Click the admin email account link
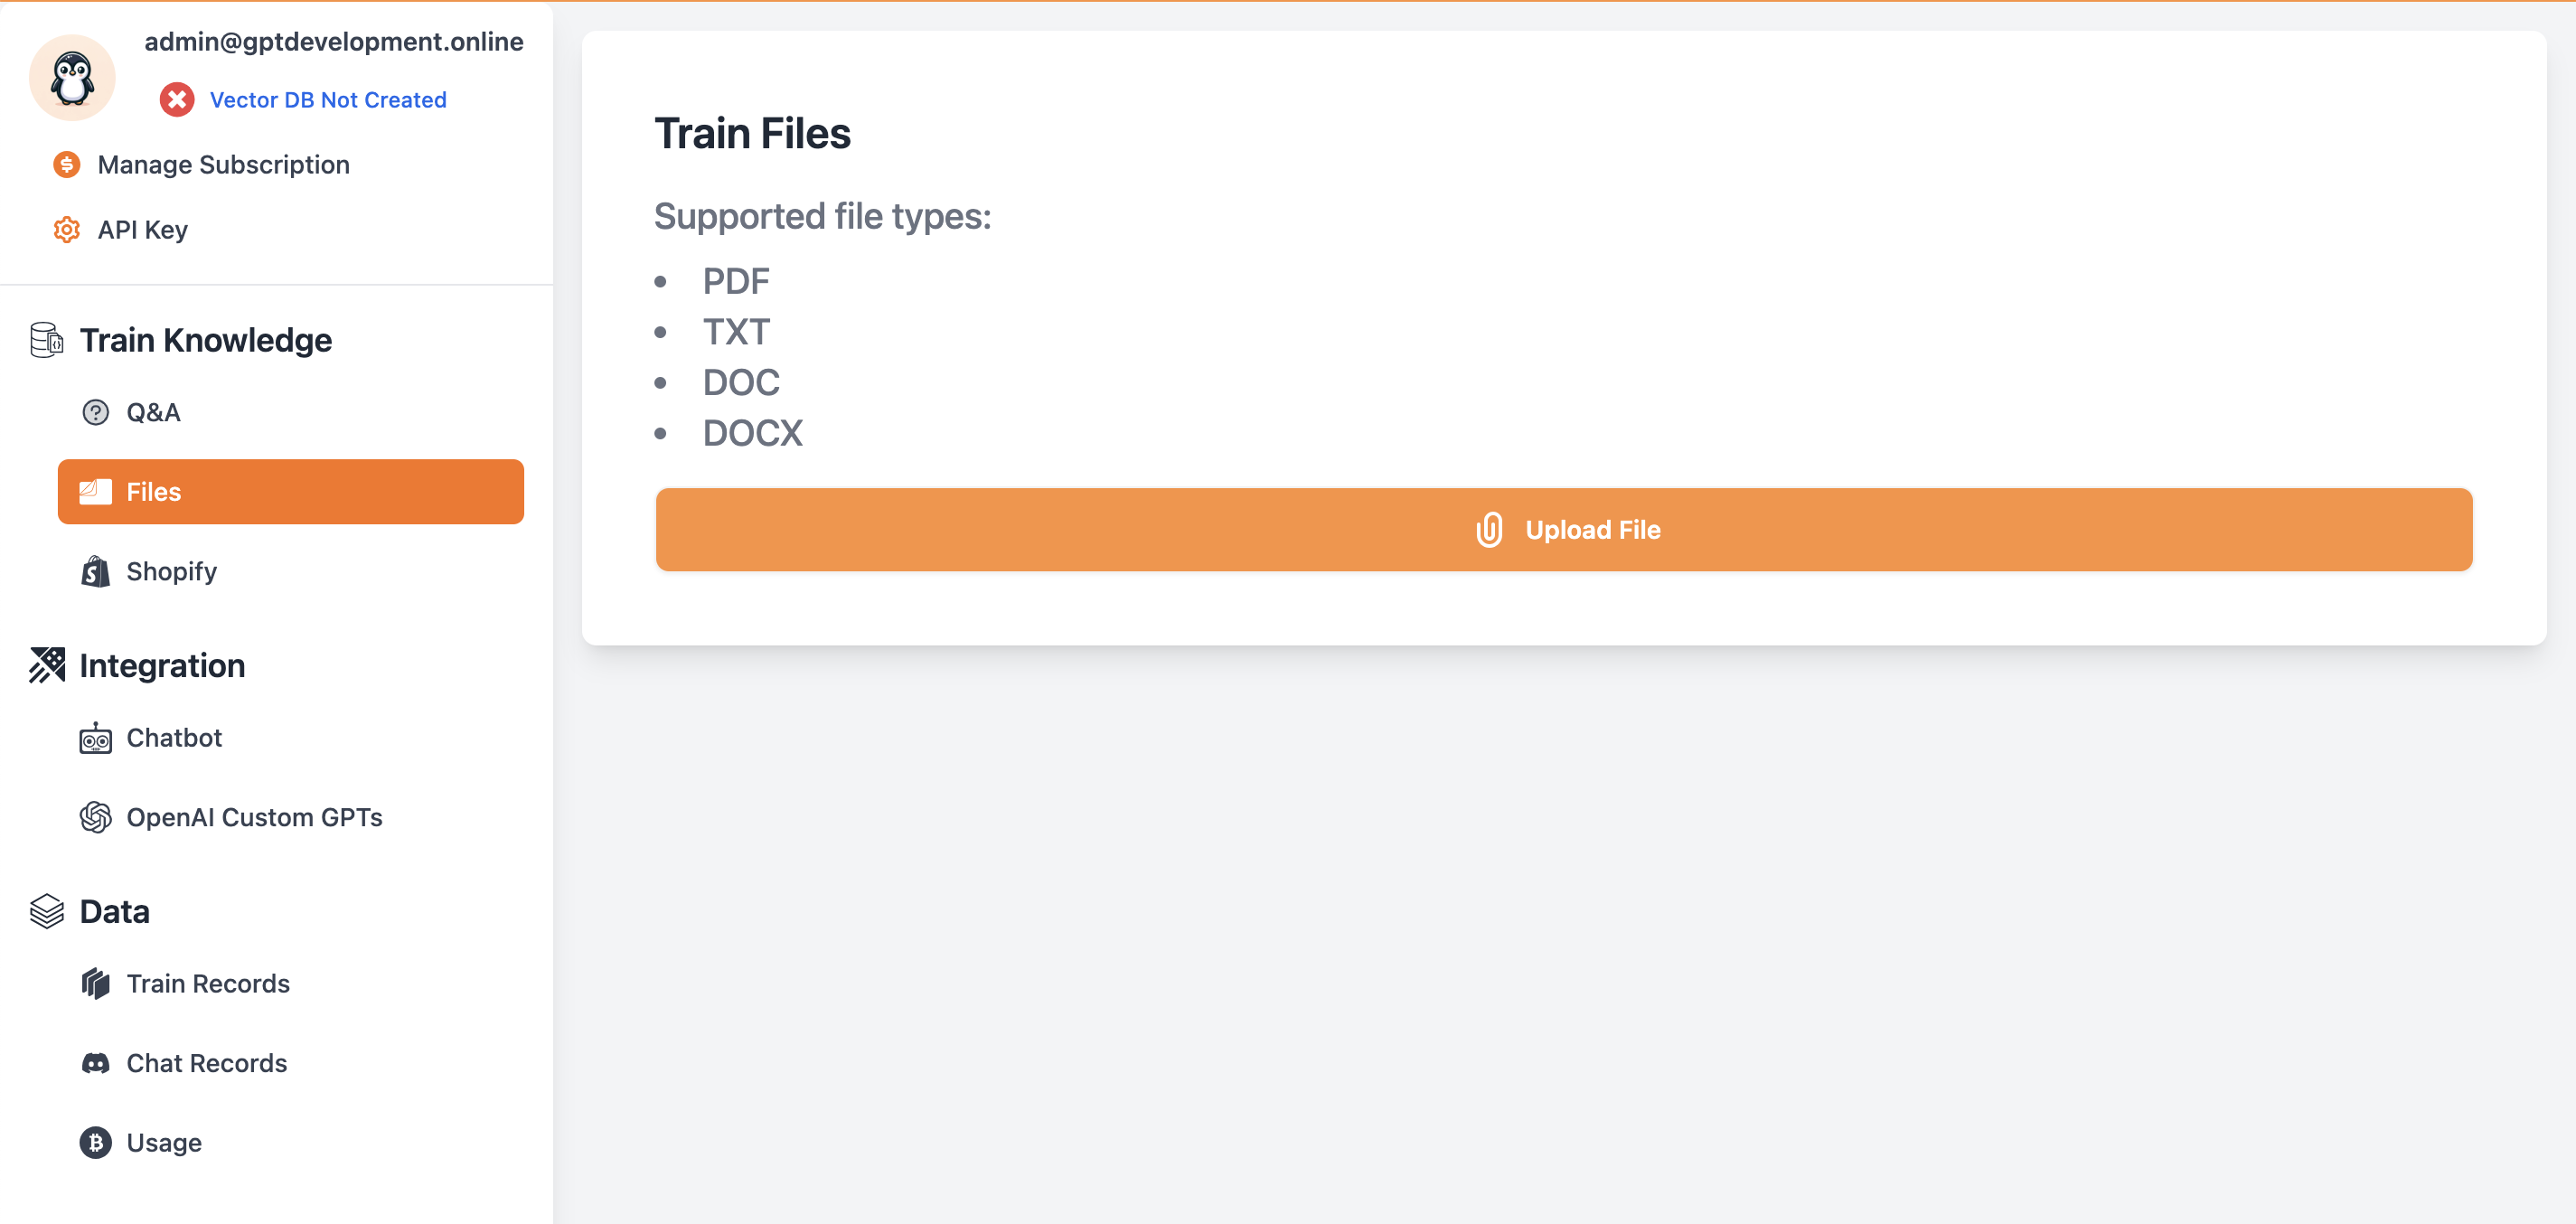2576x1224 pixels. point(337,40)
